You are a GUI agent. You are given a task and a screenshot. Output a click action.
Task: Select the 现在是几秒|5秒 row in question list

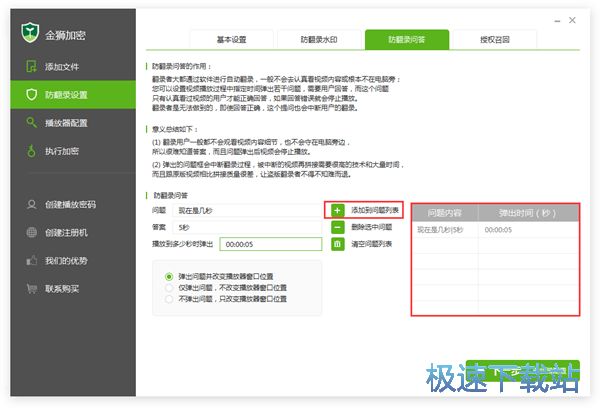[x=495, y=230]
